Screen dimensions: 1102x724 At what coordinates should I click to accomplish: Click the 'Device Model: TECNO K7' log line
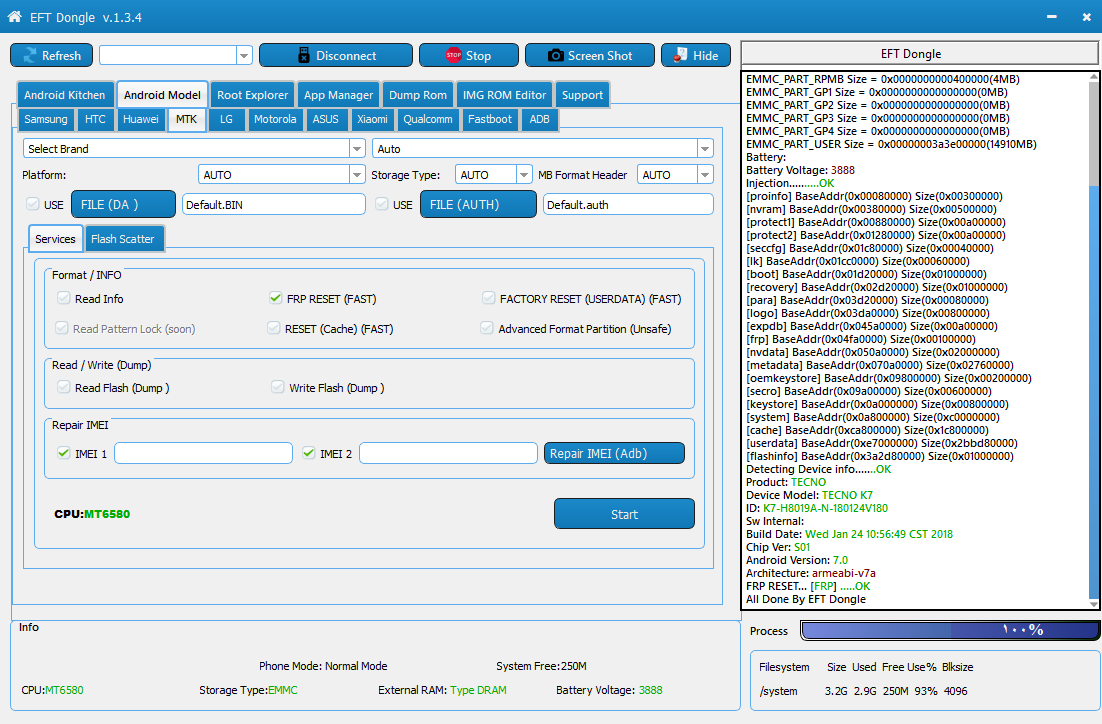[809, 495]
